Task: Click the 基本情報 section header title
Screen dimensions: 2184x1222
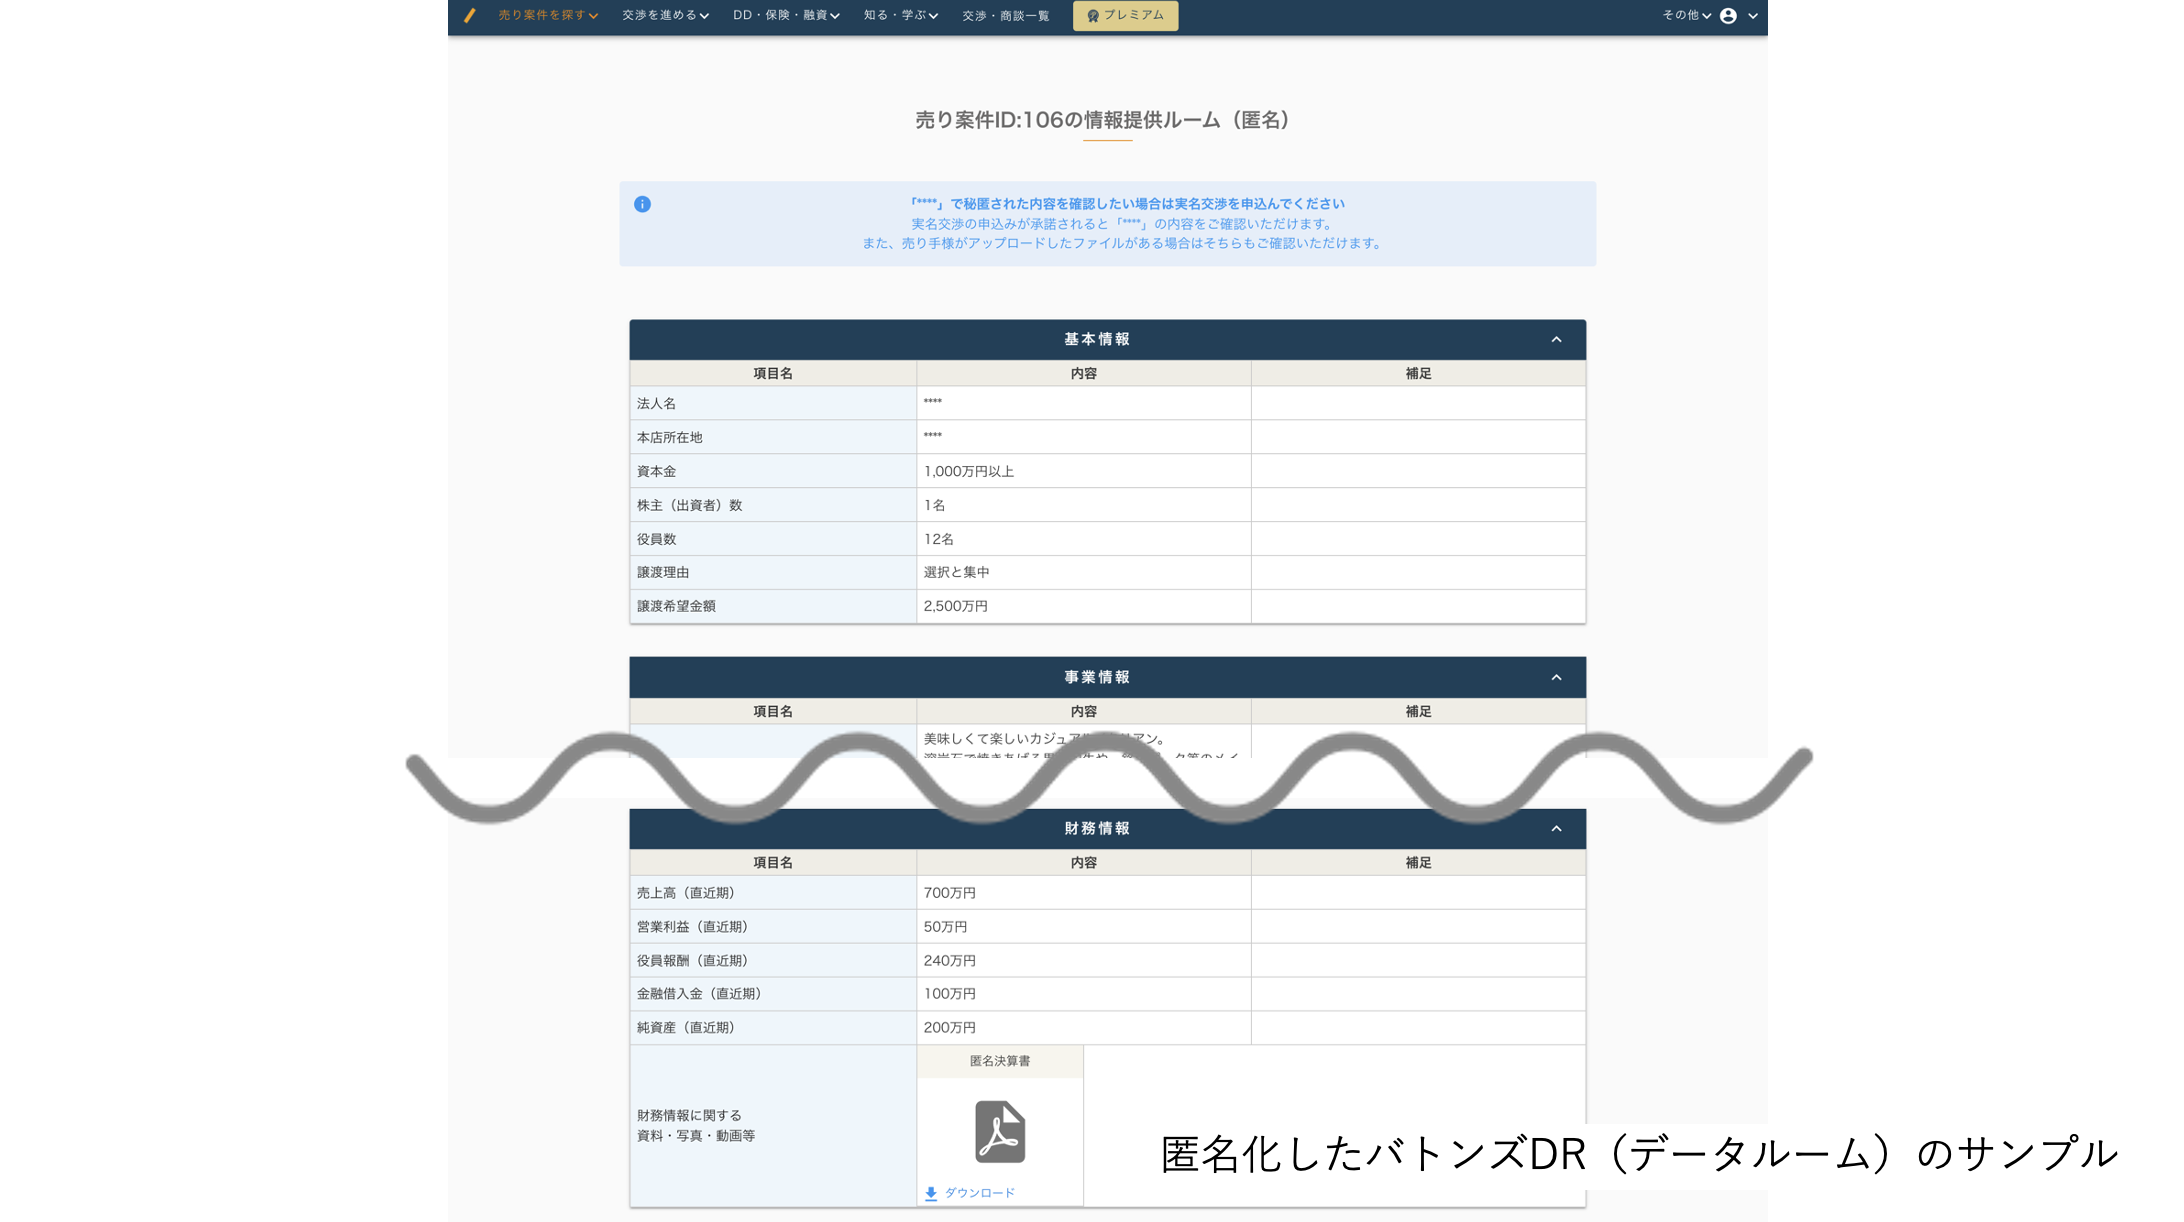Action: 1096,340
